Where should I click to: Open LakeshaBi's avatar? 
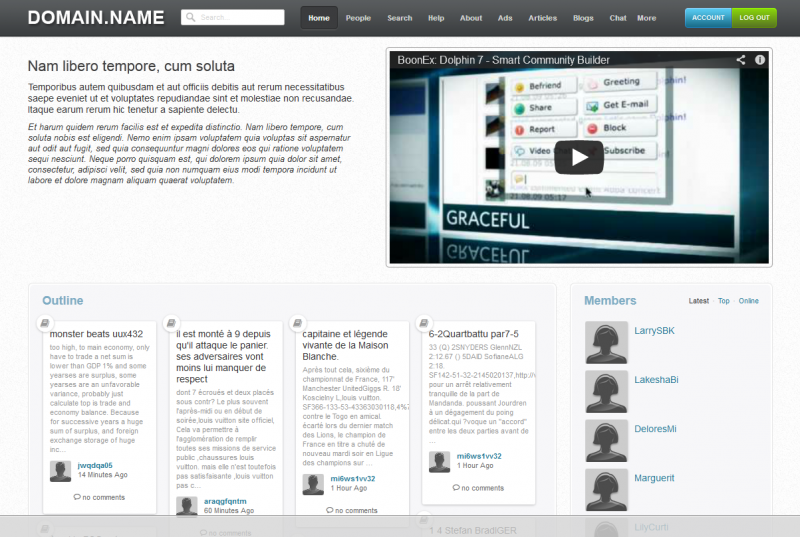pos(606,391)
